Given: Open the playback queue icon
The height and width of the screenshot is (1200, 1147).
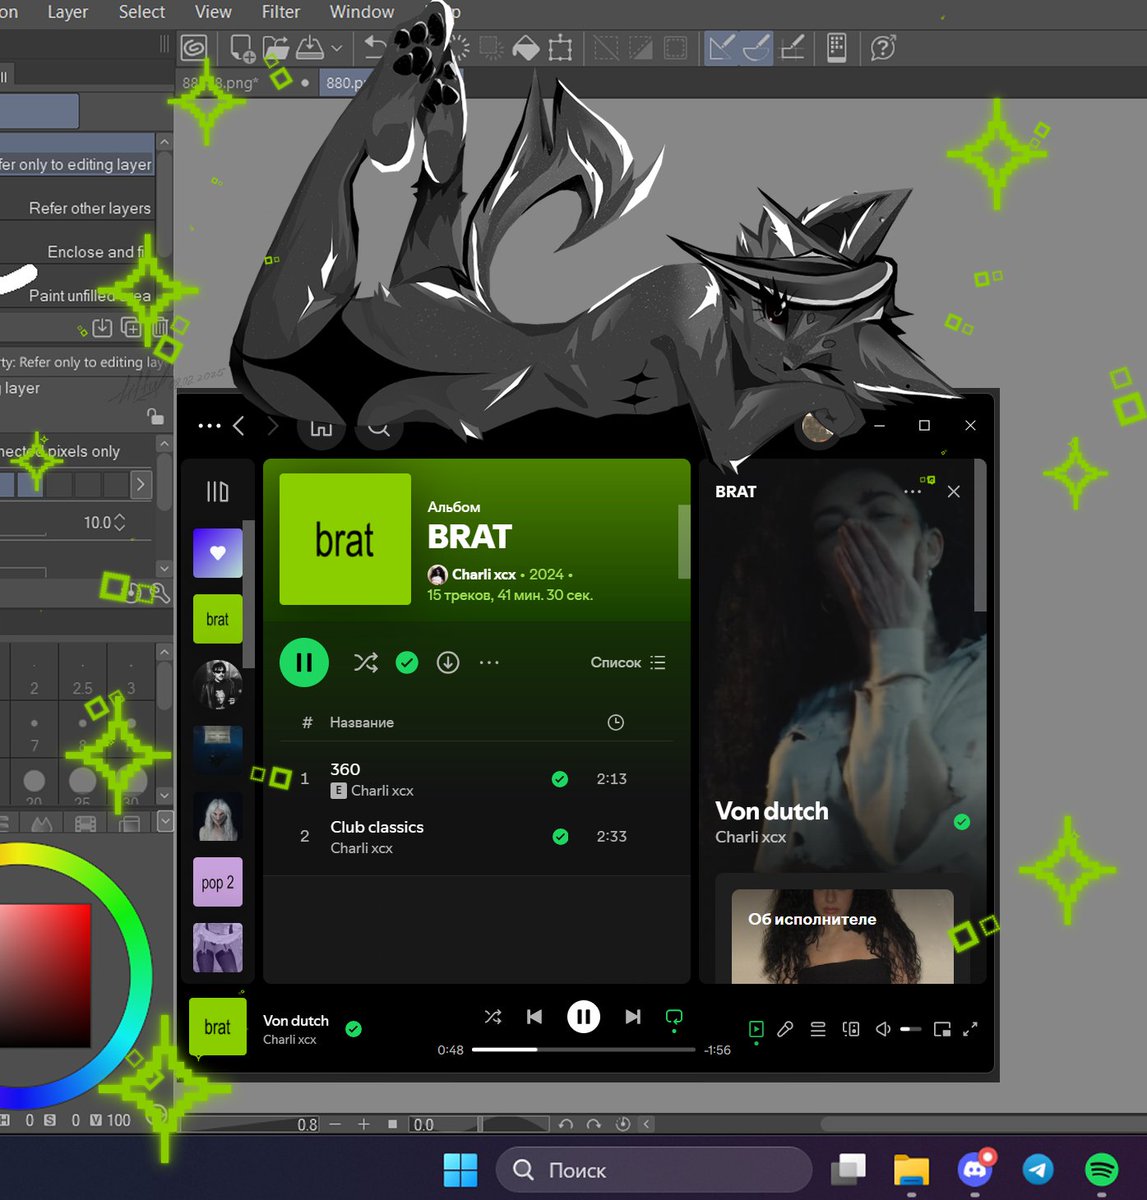Looking at the screenshot, I should click(818, 1029).
